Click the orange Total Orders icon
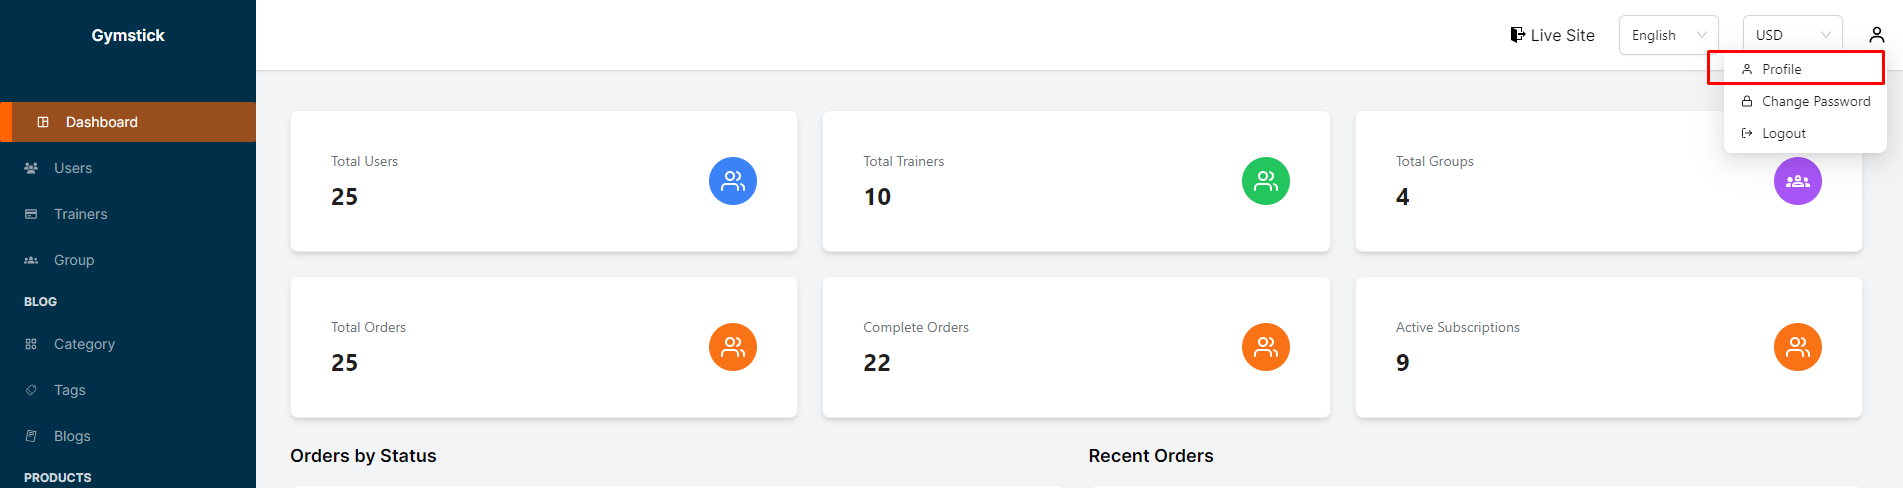This screenshot has height=488, width=1903. pyautogui.click(x=733, y=347)
